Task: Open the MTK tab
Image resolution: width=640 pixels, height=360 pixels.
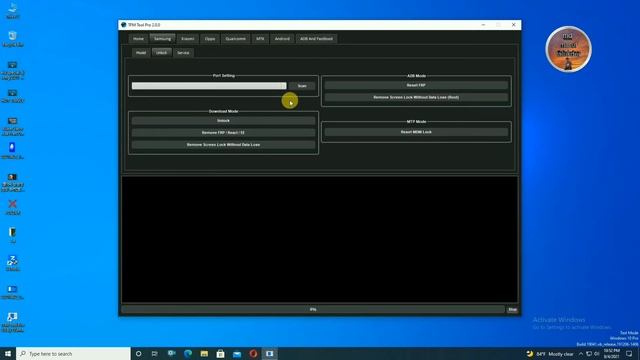Action: pyautogui.click(x=260, y=39)
